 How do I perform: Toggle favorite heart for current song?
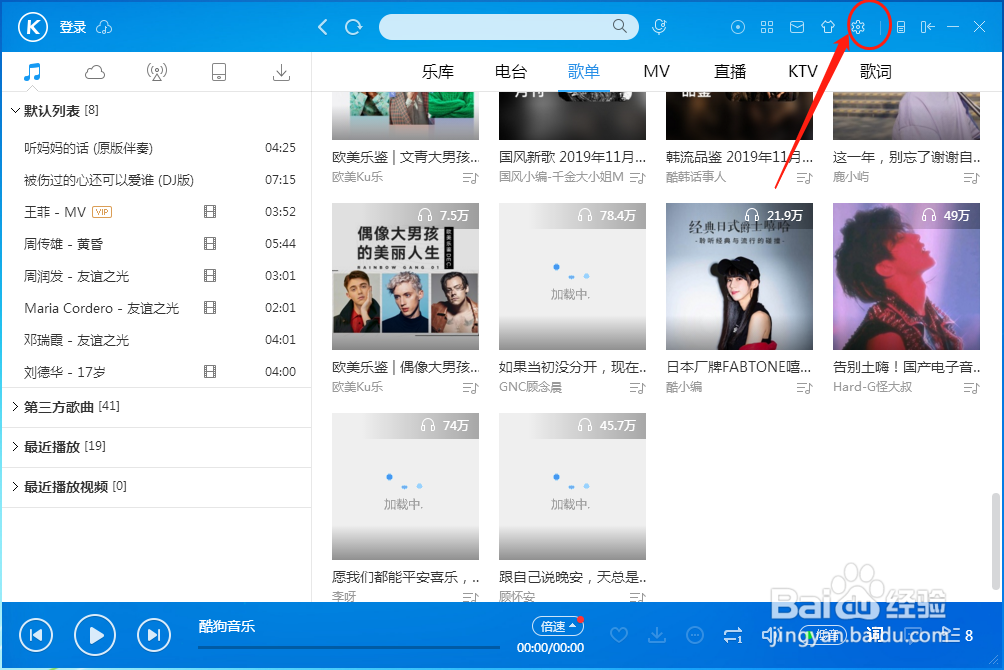click(x=618, y=634)
